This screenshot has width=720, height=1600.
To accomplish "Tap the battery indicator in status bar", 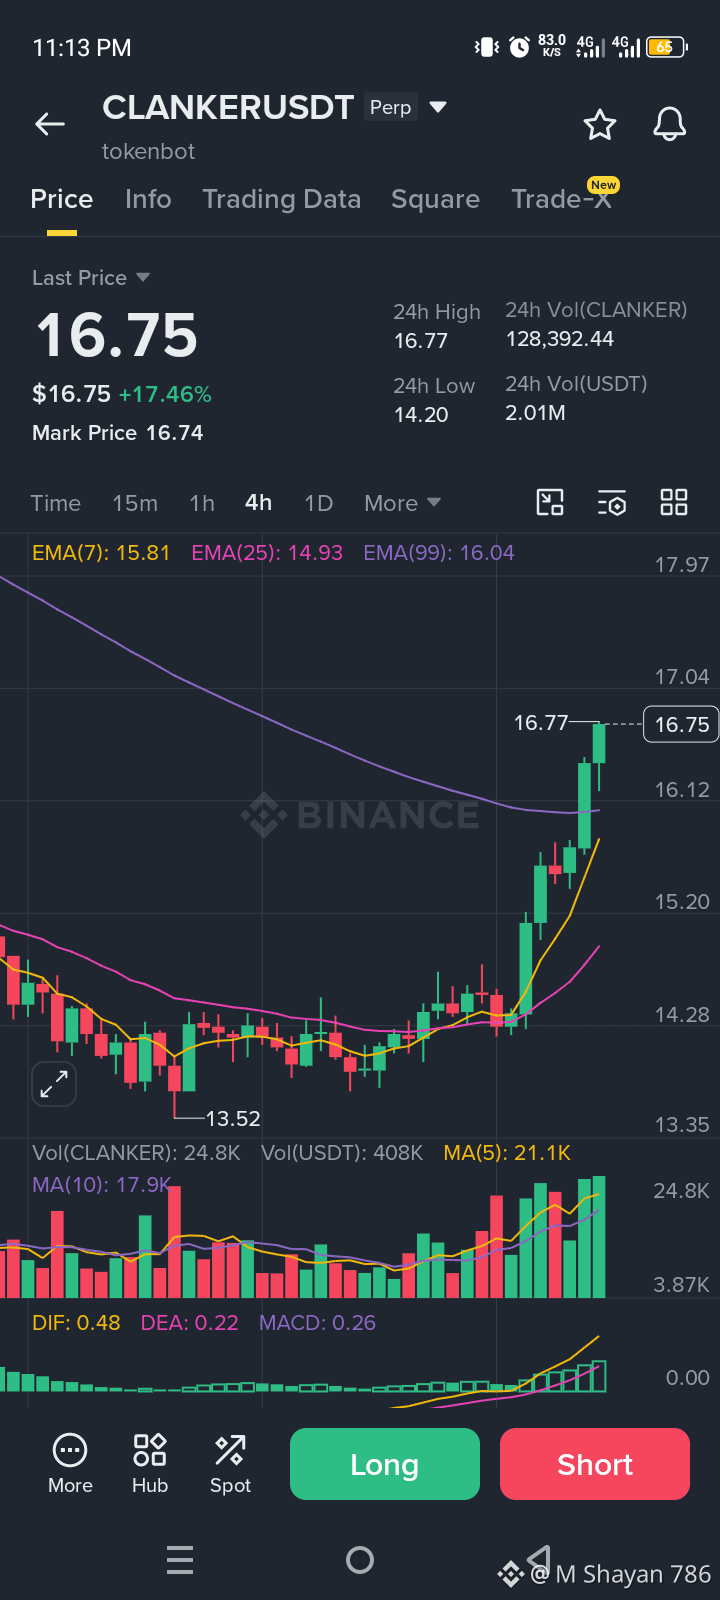I will [667, 47].
